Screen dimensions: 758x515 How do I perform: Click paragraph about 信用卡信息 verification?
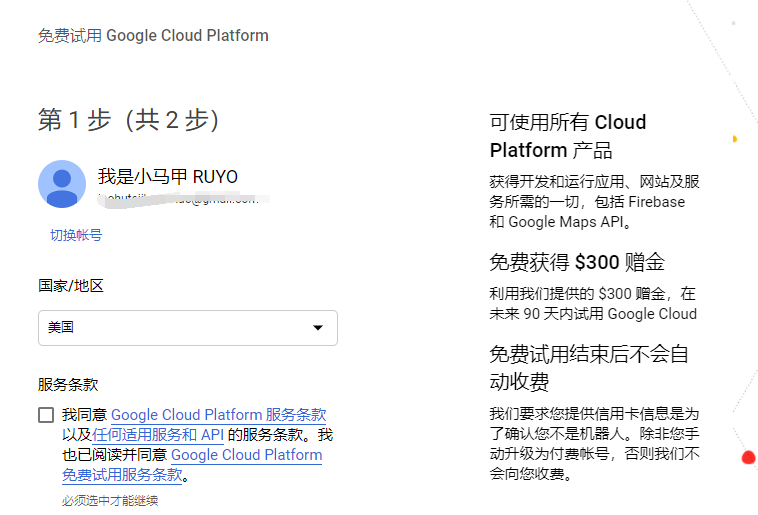(595, 443)
